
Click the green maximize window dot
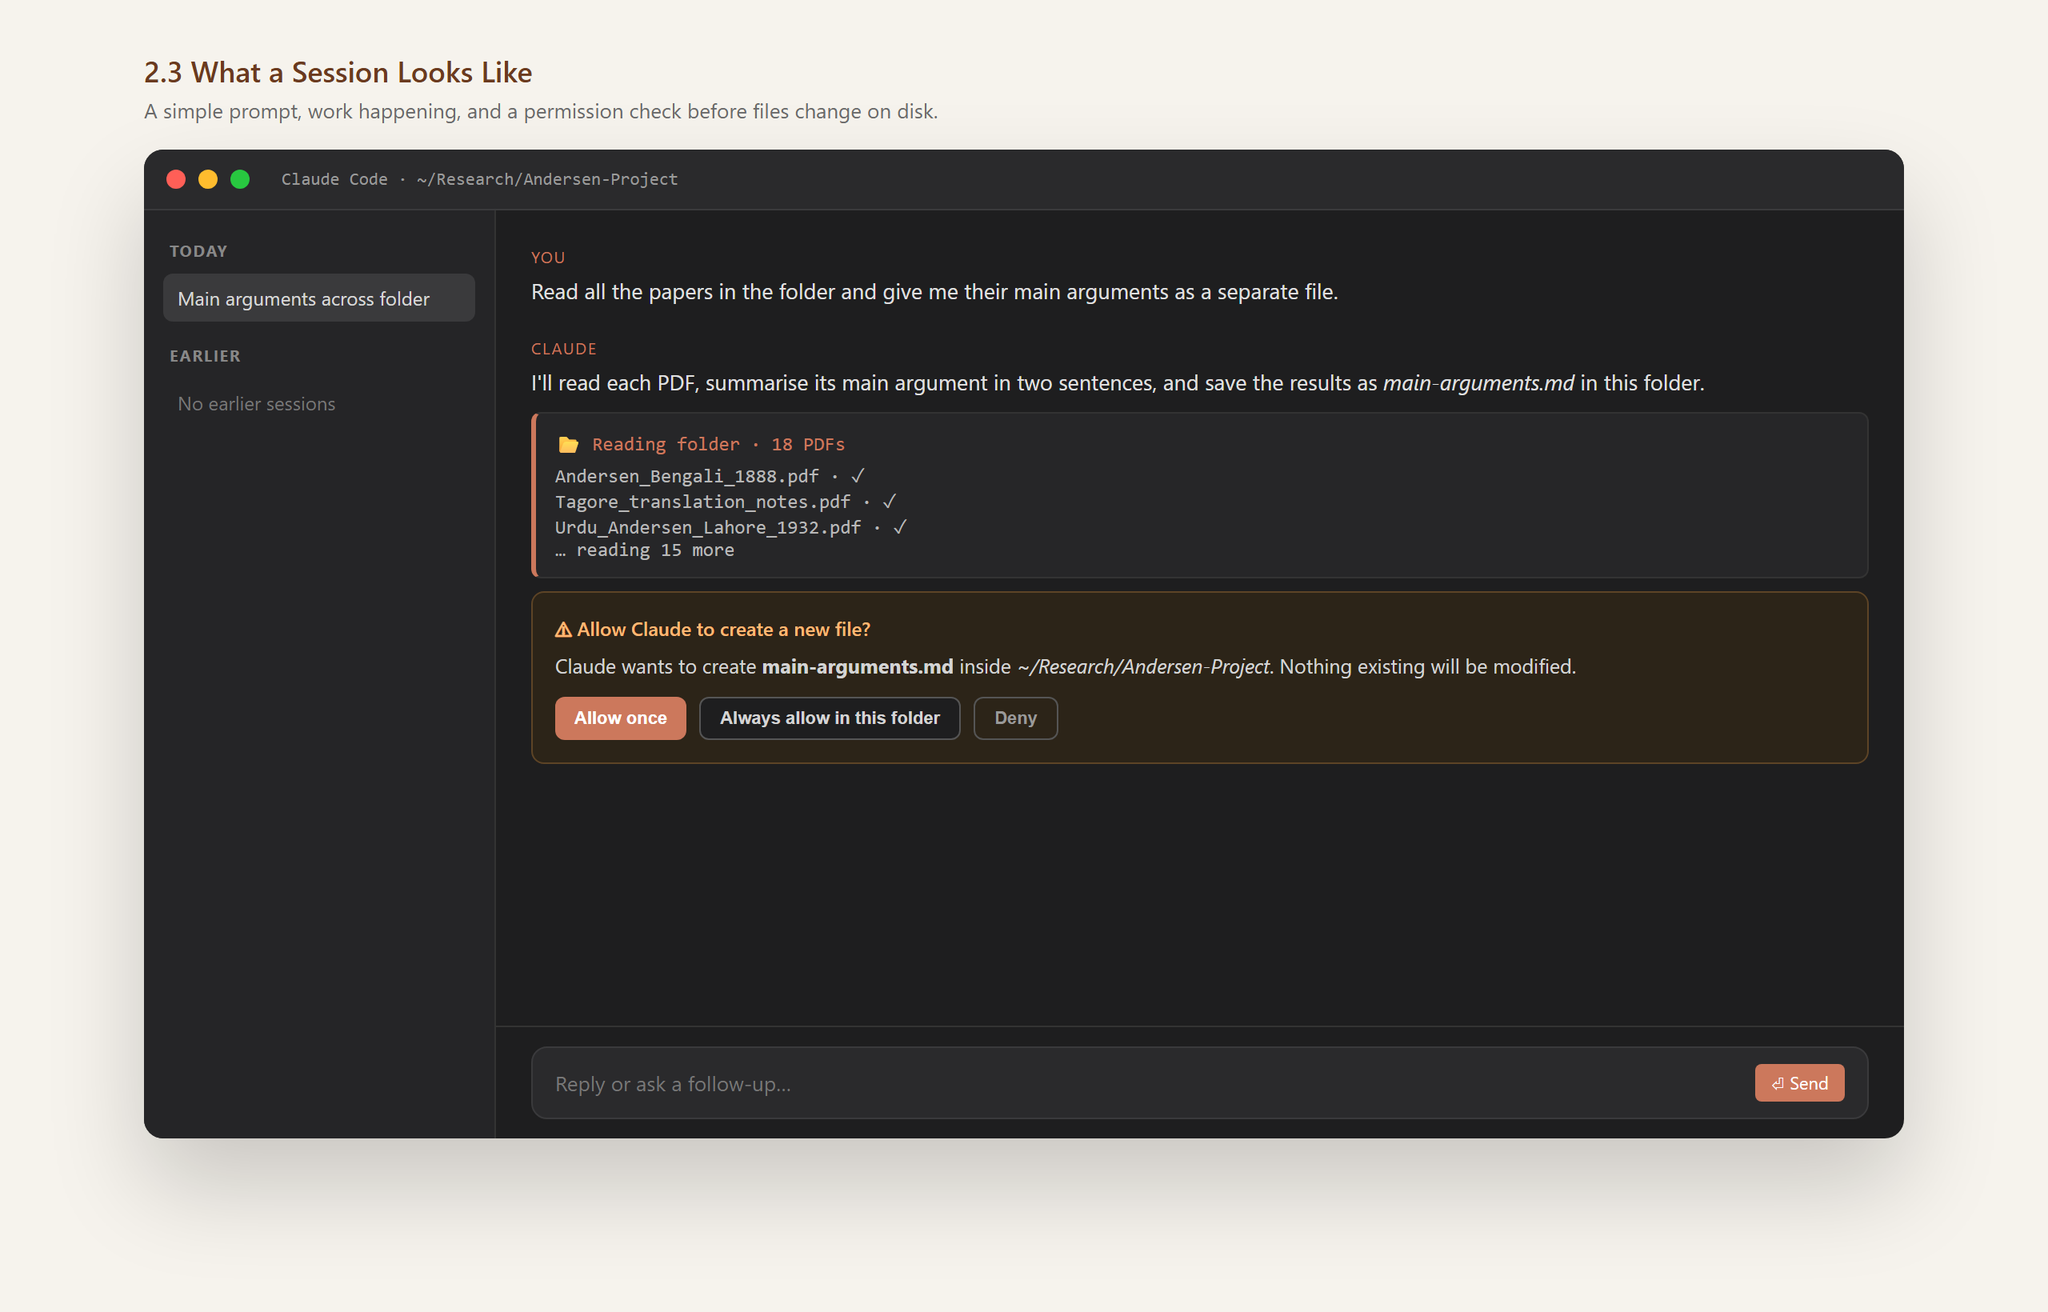pos(240,179)
